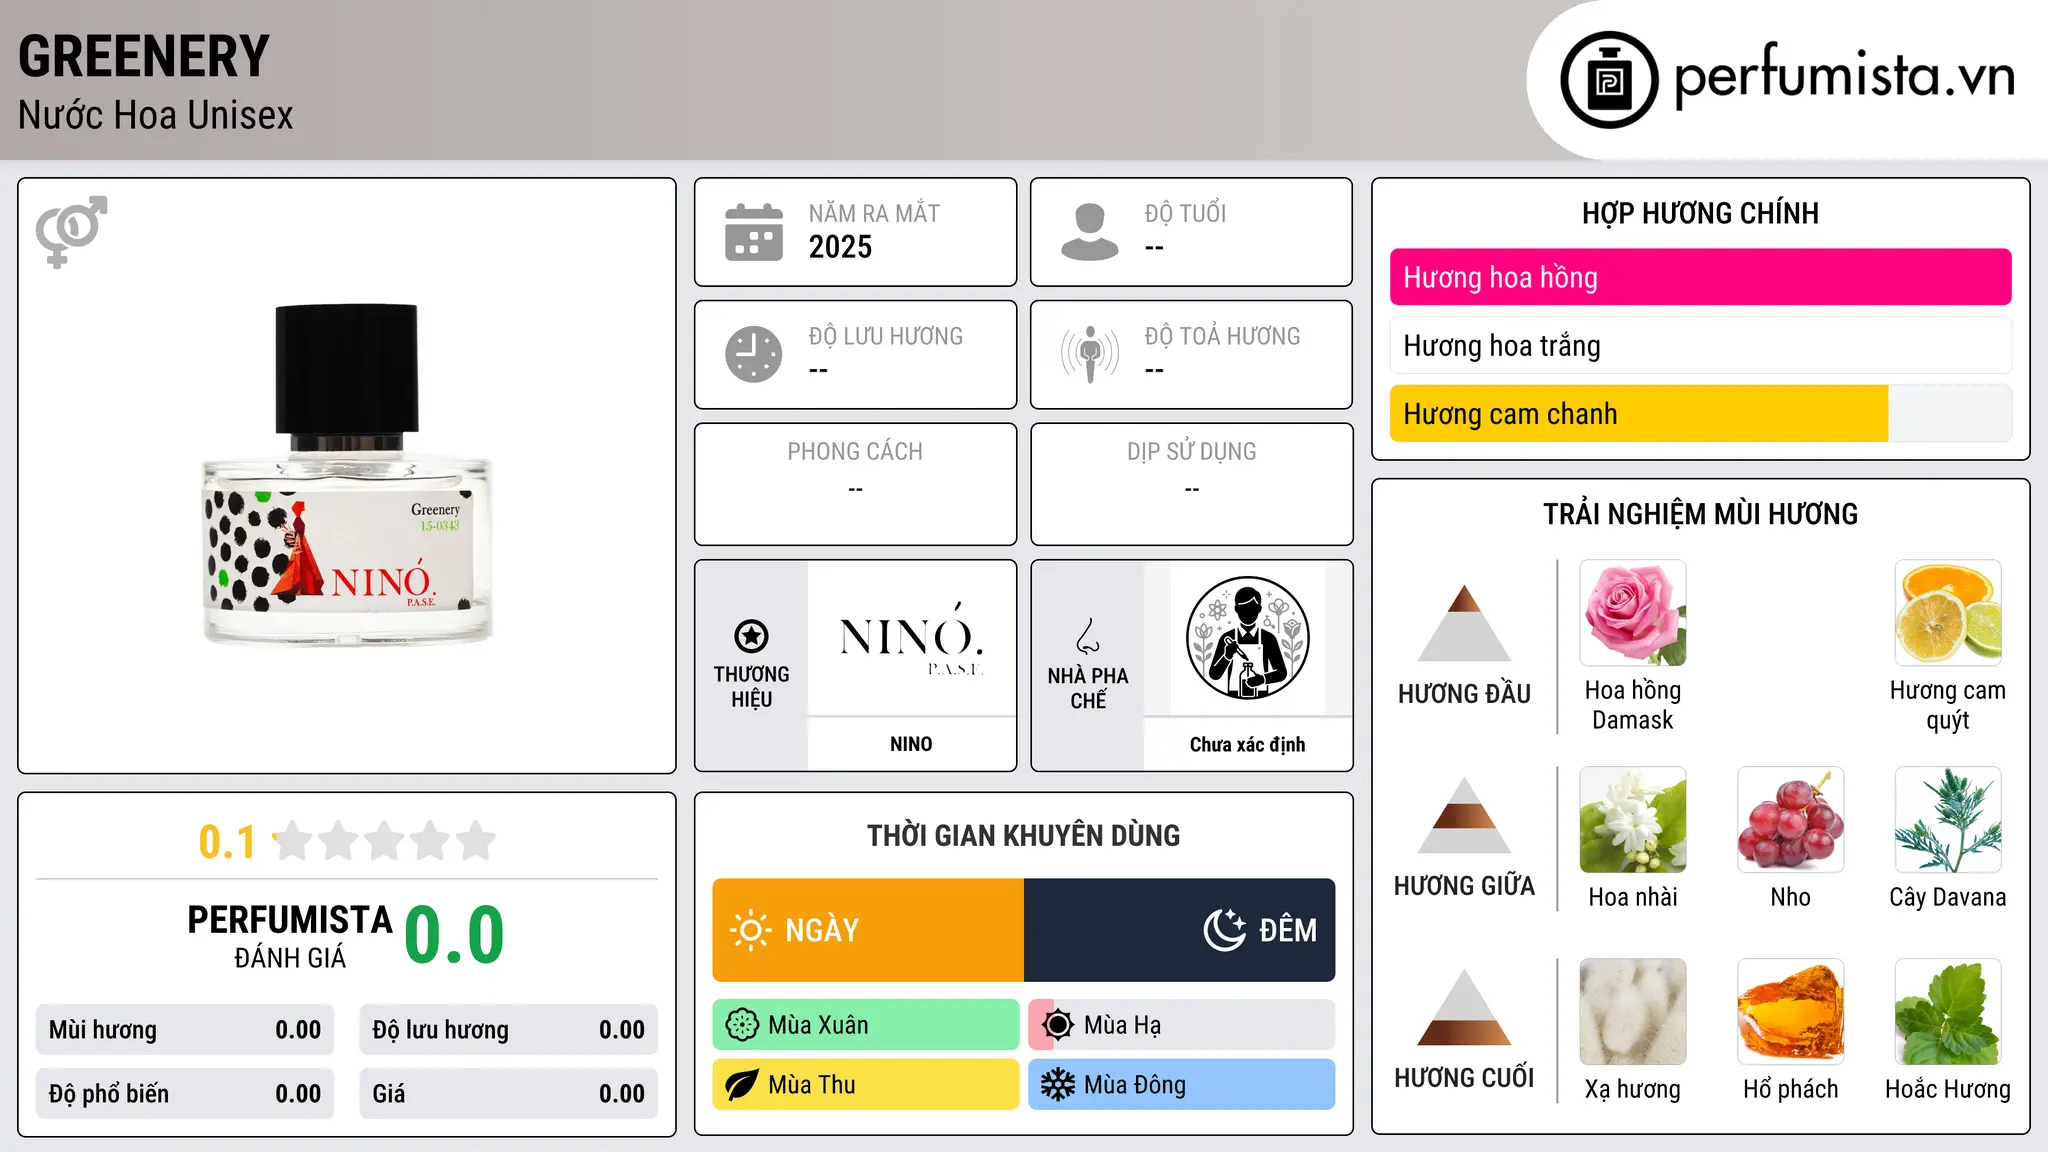The width and height of the screenshot is (2048, 1152).
Task: Click the Mùi hương 0.00 score box
Action: (185, 1030)
